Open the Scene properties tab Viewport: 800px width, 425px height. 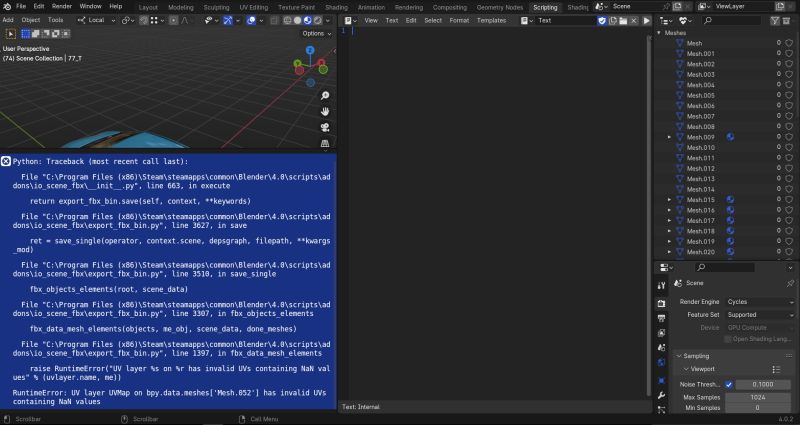[661, 348]
